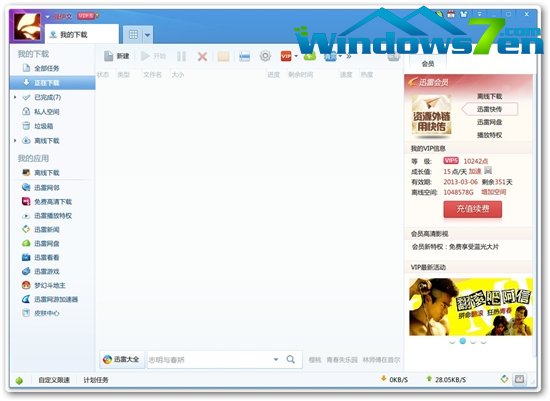Select the second banner carousel dot
This screenshot has width=550, height=401.
[463, 341]
